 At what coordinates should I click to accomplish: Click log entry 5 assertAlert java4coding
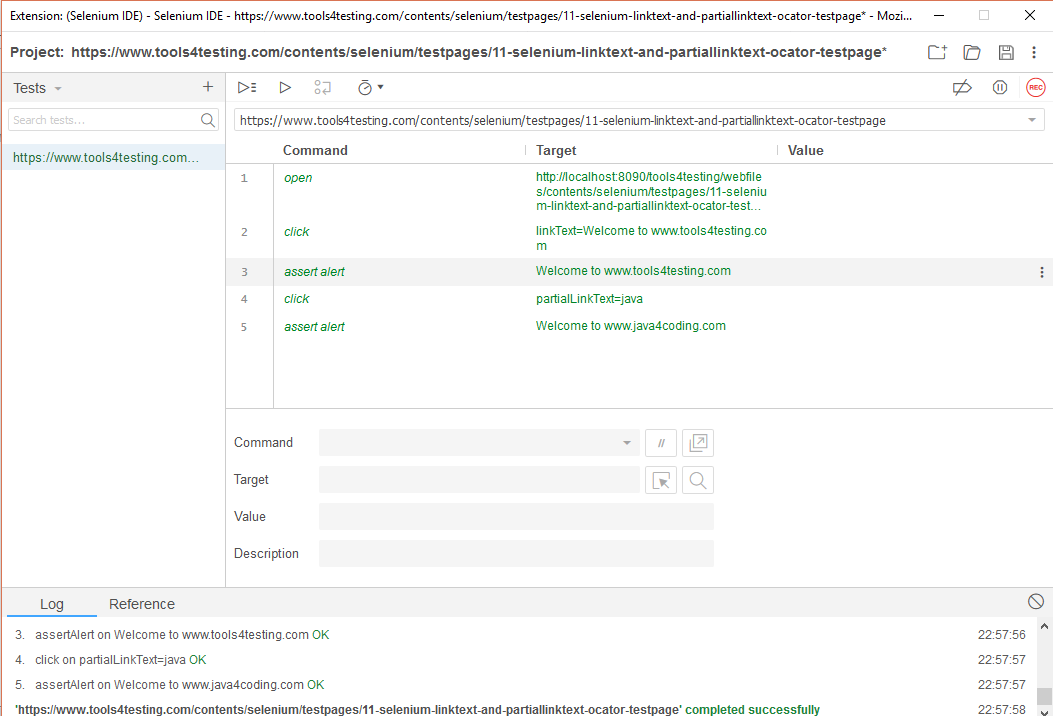coord(169,684)
